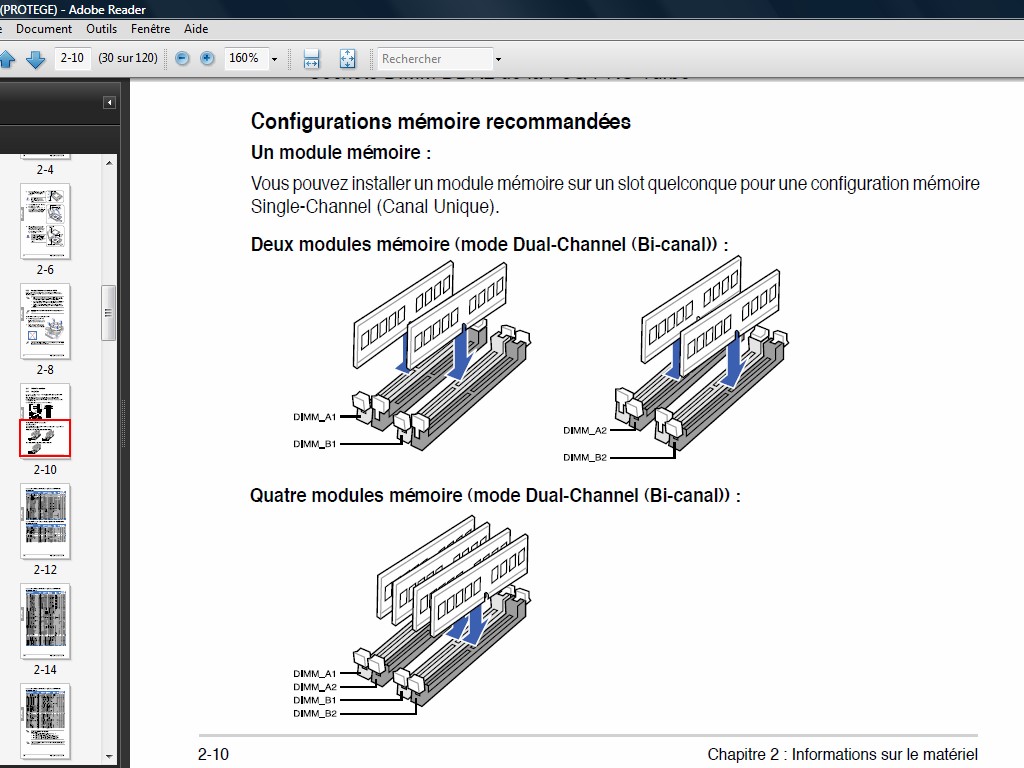1024x768 pixels.
Task: Open the 160% zoom level dropdown
Action: pyautogui.click(x=274, y=59)
